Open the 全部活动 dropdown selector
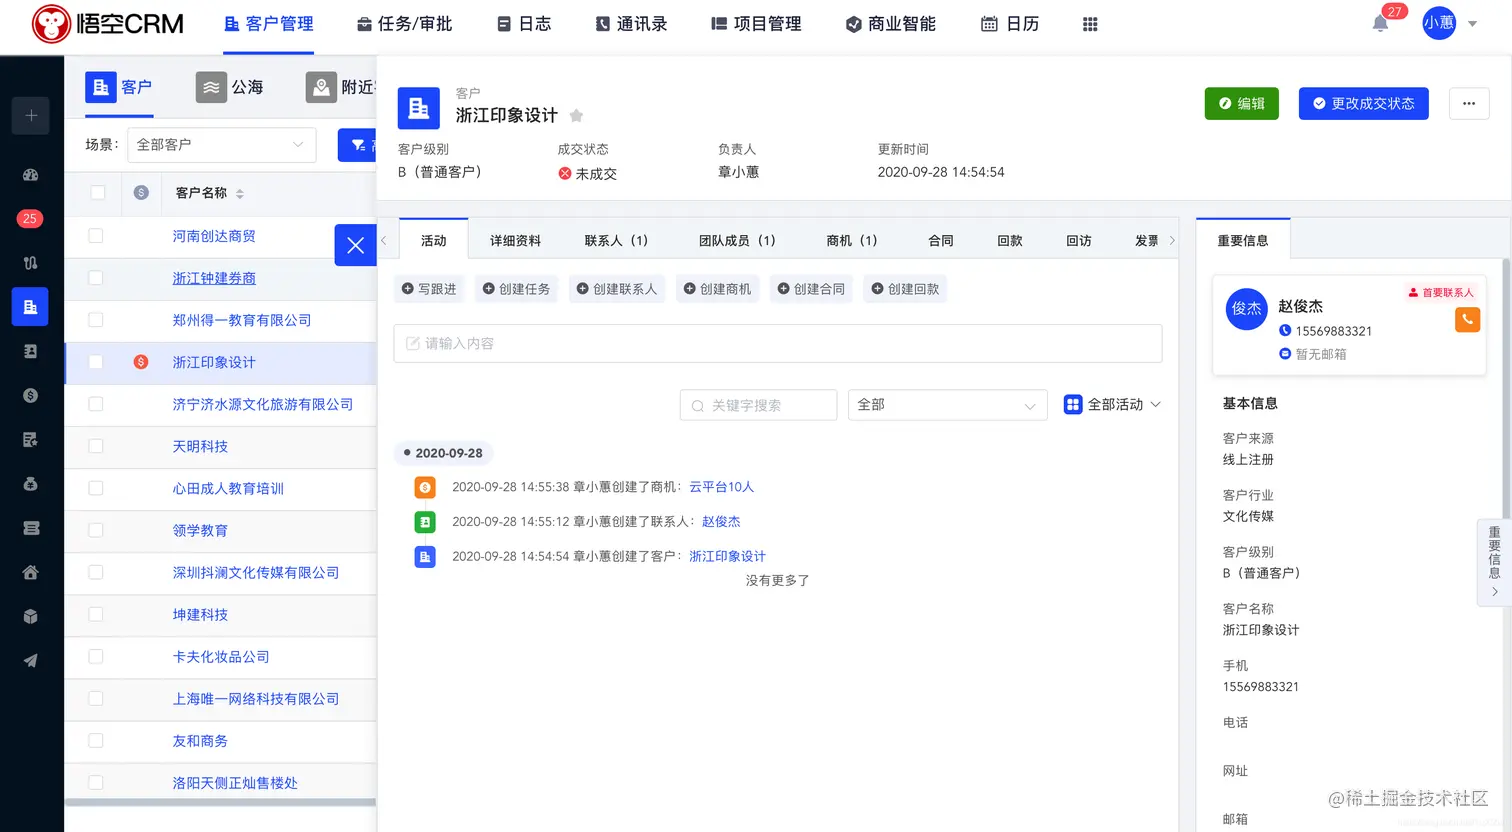The image size is (1512, 832). coord(1112,405)
